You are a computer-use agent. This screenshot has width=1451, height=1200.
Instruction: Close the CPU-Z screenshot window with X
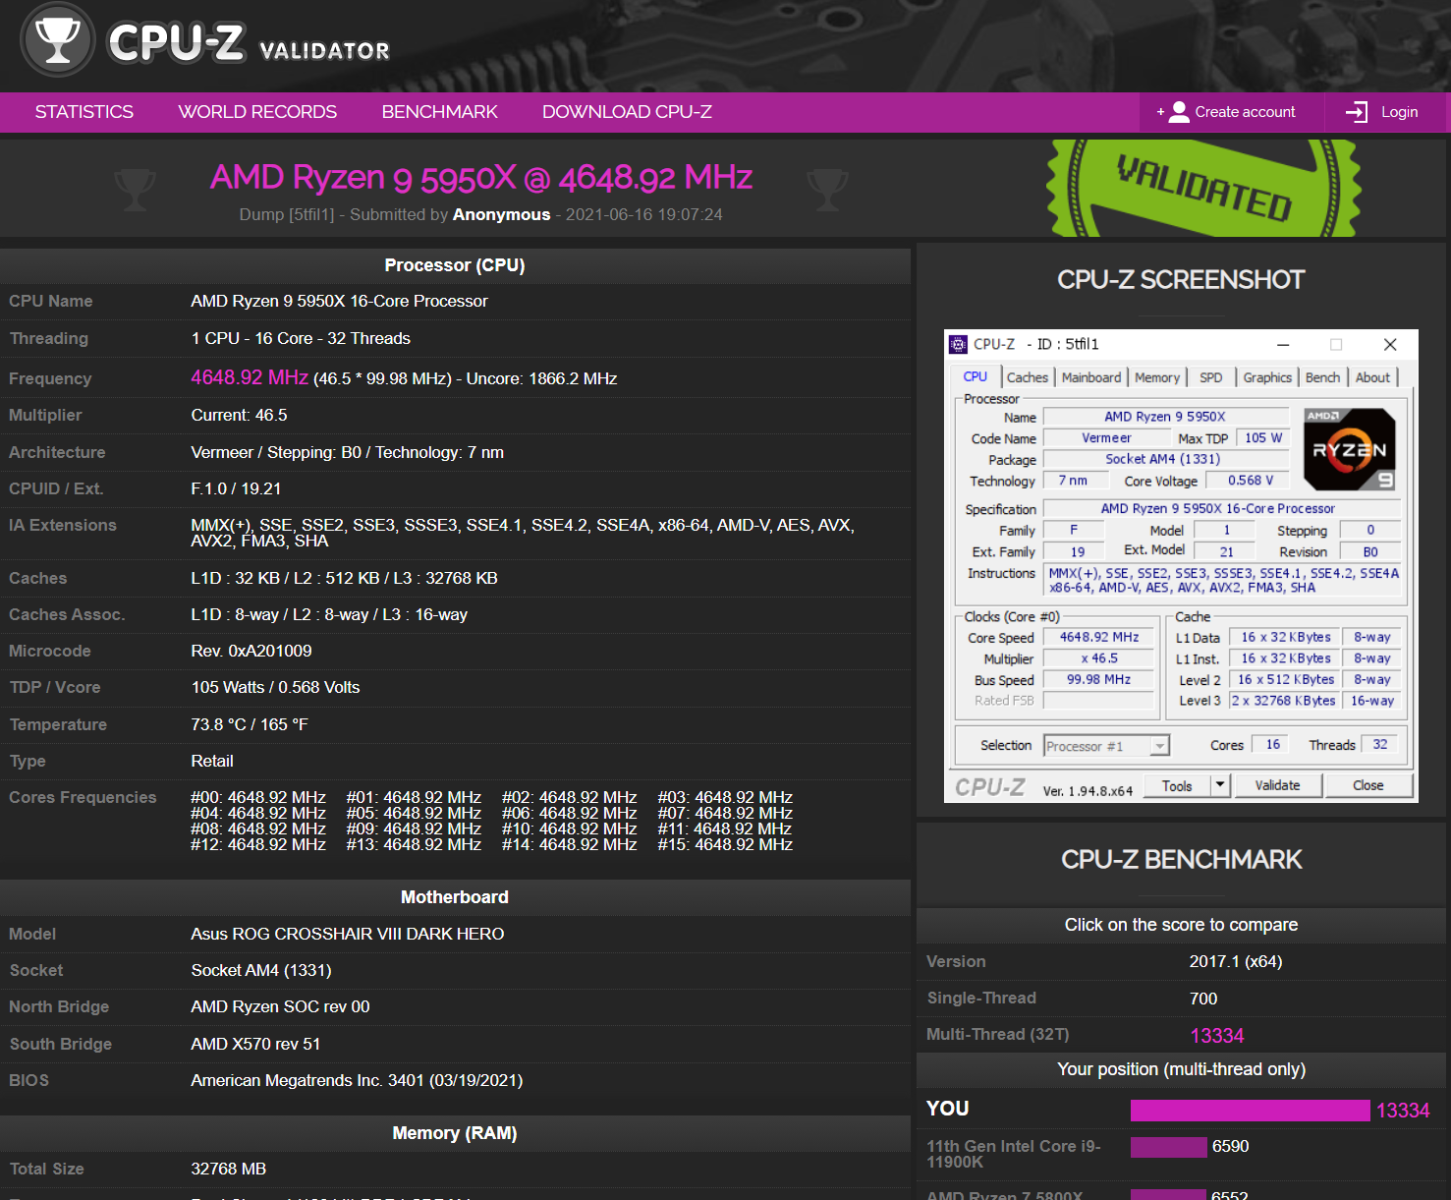[1390, 344]
